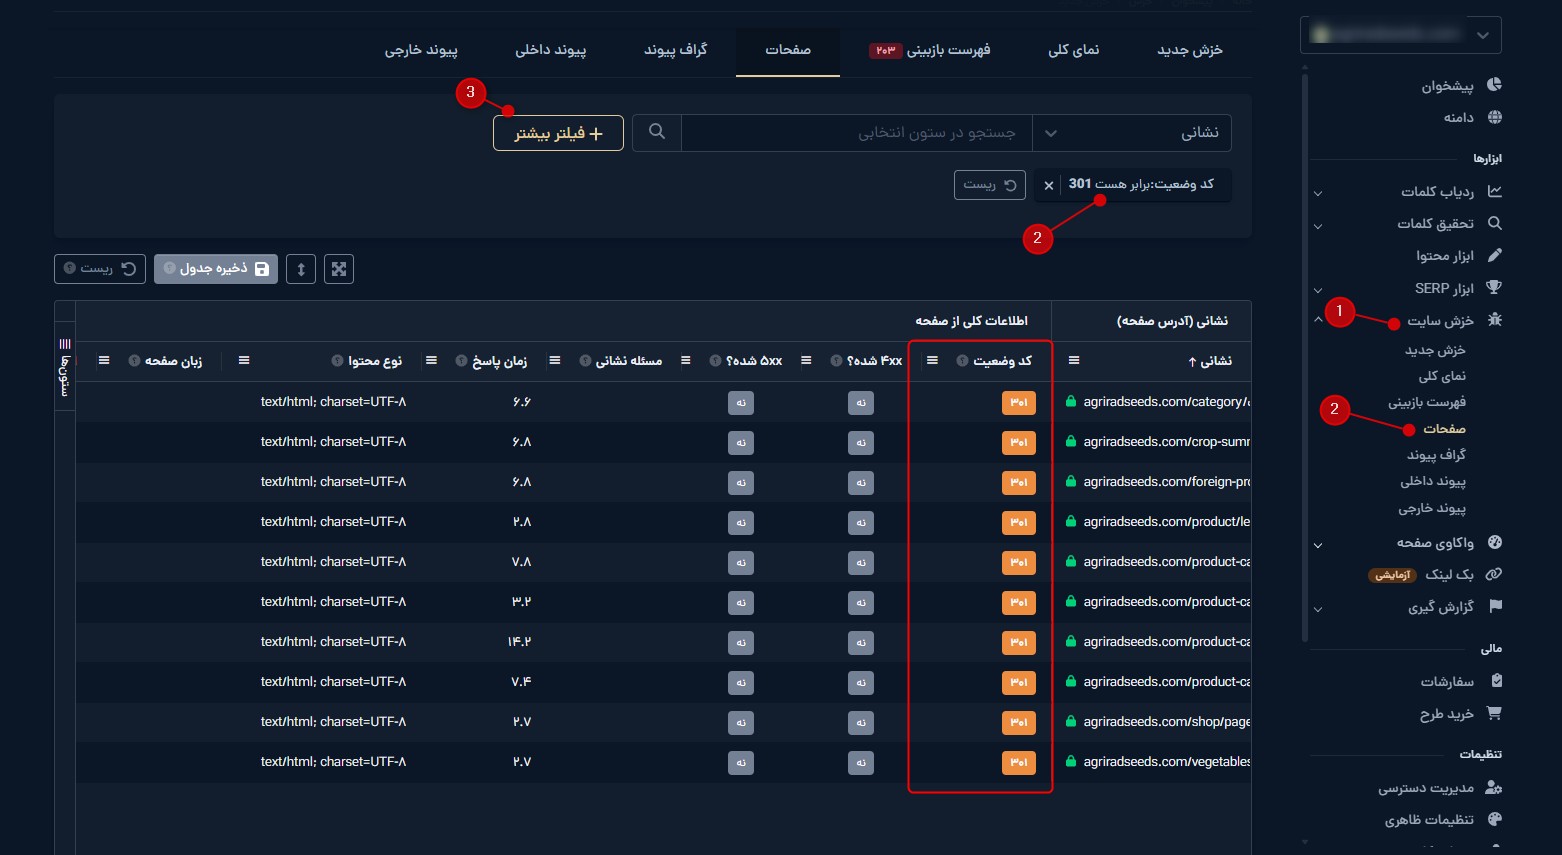The width and height of the screenshot is (1562, 855).
Task: Click the globe icon next to 'دامنه'
Action: click(1494, 117)
